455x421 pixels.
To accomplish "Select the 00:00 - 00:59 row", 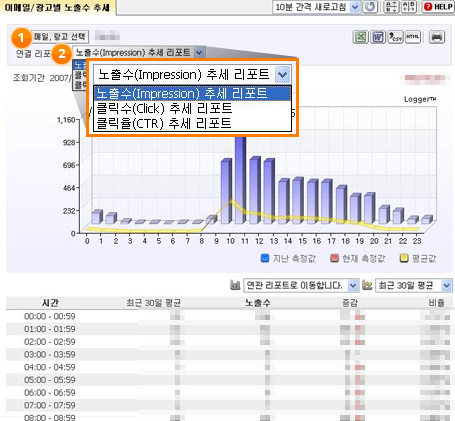I will point(228,316).
